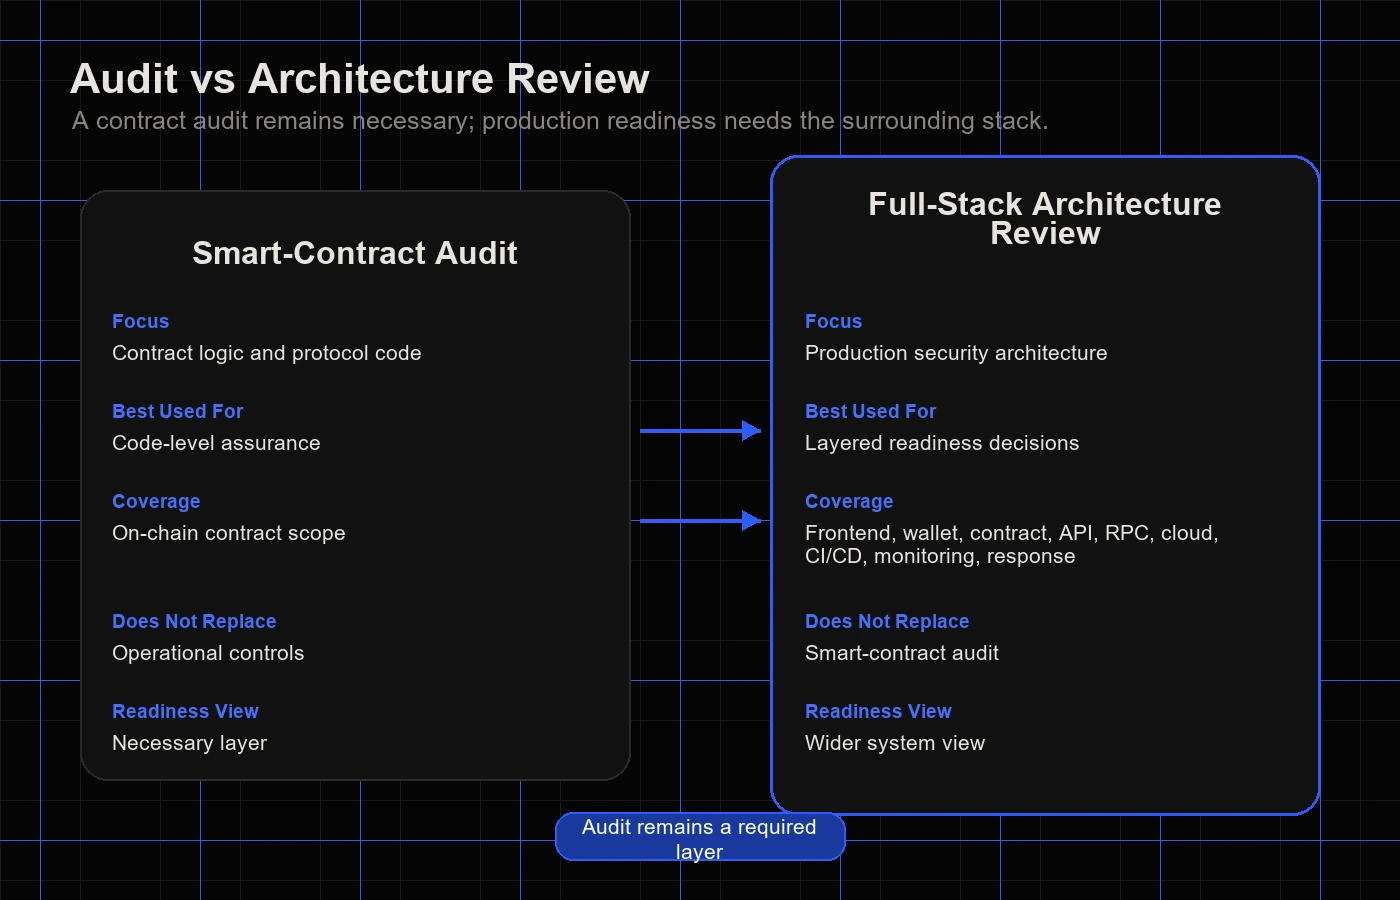Select the 'Frontend, wallet, contract, API' coverage list
The image size is (1400, 900).
1012,545
